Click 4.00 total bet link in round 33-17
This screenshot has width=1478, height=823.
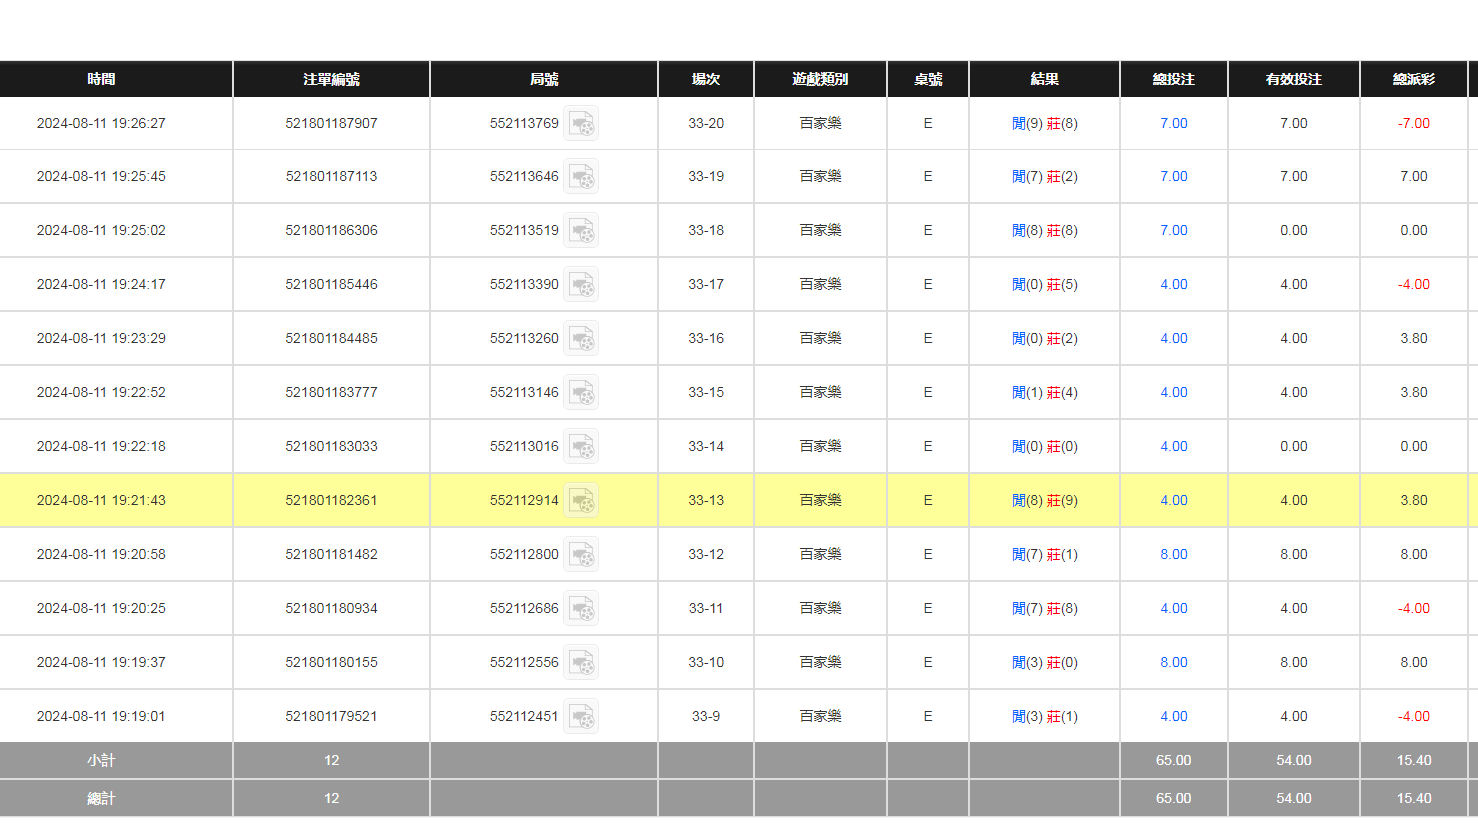[x=1173, y=284]
